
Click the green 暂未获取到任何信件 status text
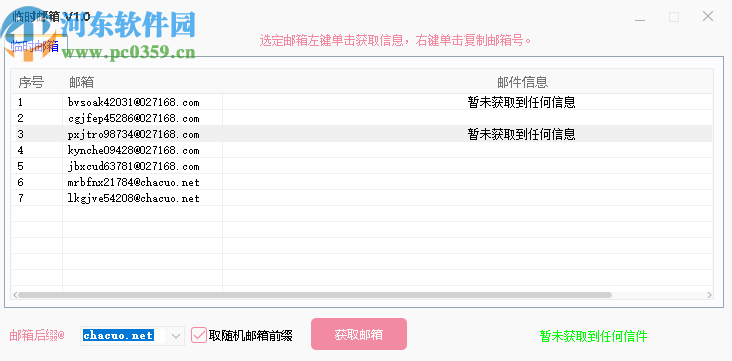[x=593, y=336]
